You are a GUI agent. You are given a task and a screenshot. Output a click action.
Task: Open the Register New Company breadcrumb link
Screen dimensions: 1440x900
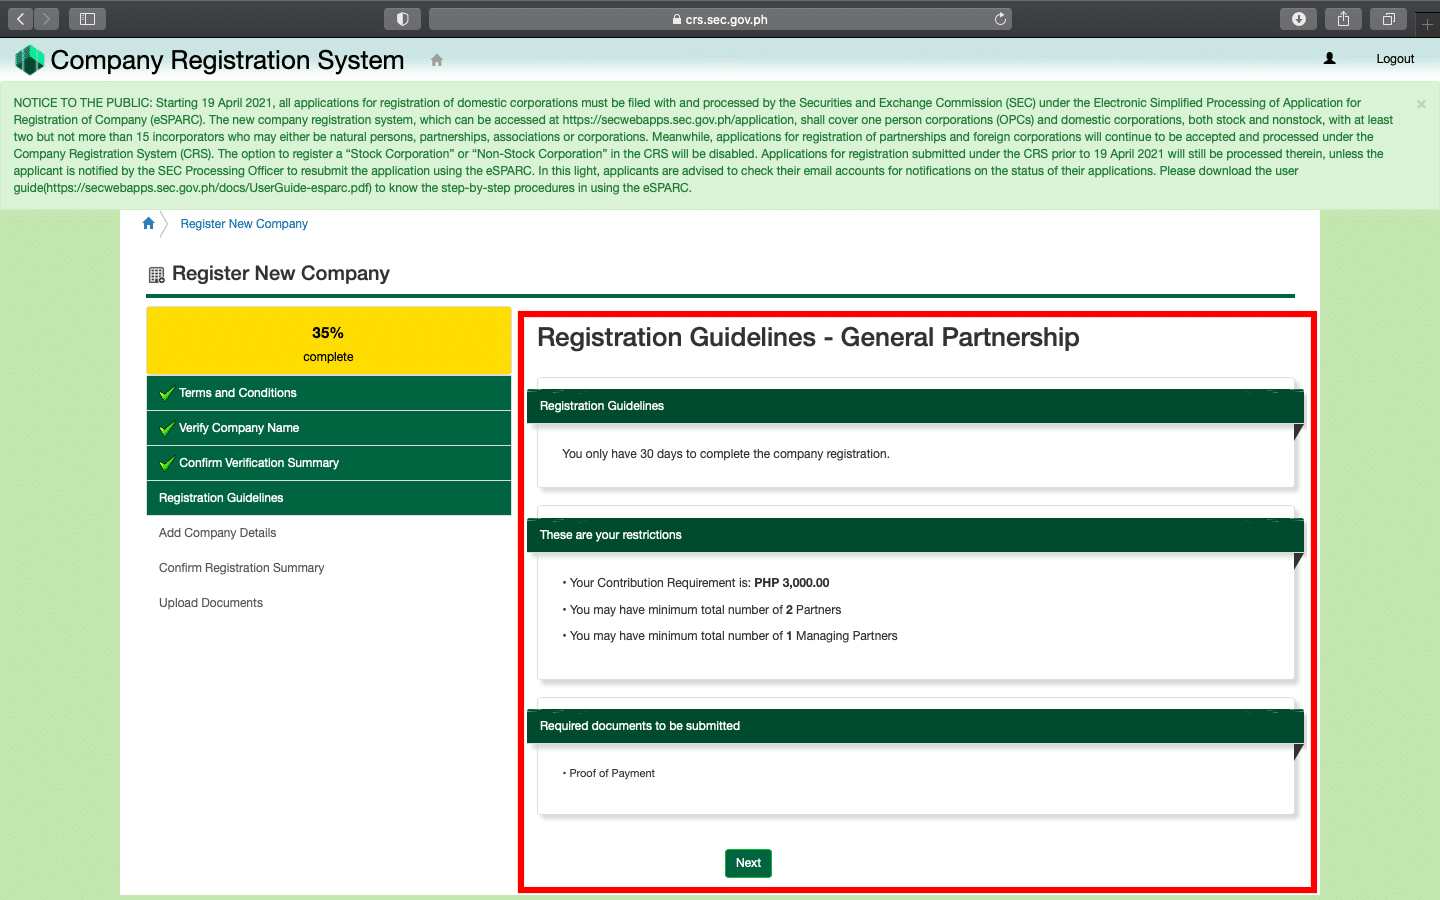244,224
